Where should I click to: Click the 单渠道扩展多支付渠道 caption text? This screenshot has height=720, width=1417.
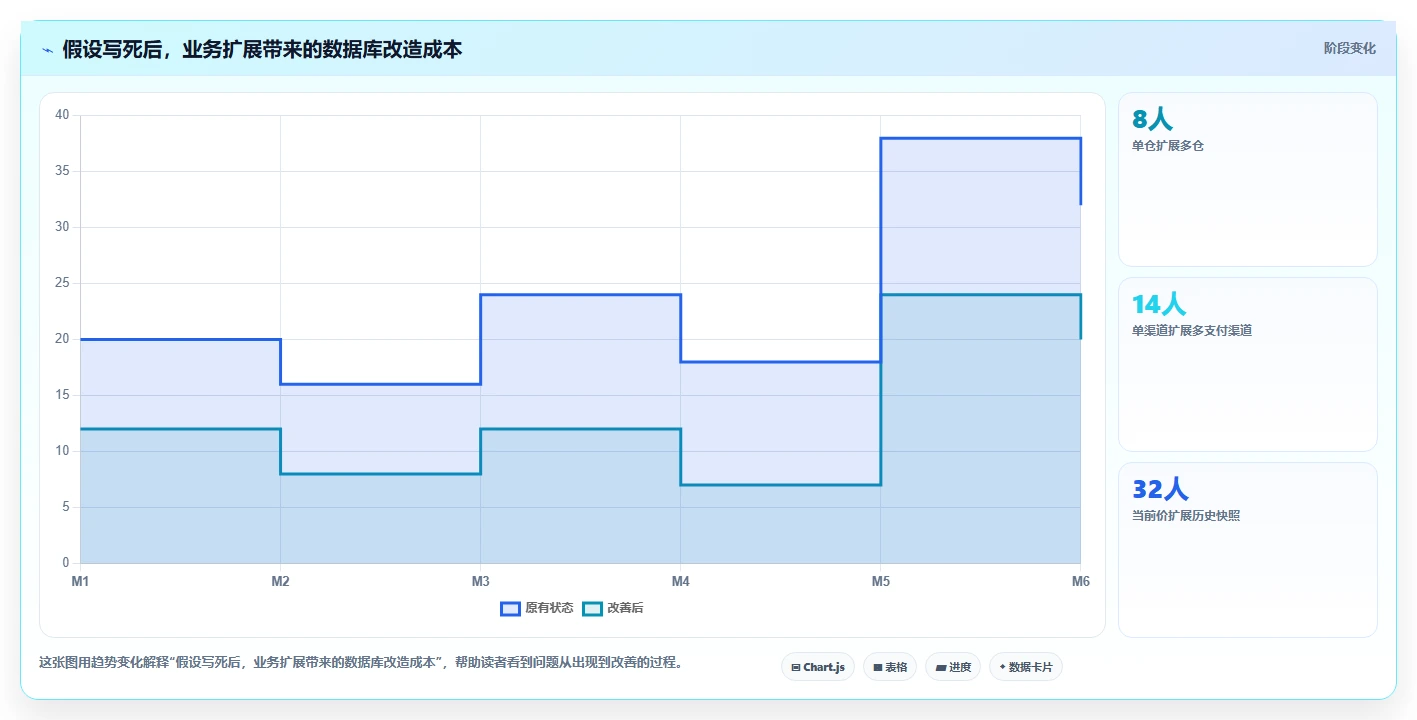[1192, 331]
